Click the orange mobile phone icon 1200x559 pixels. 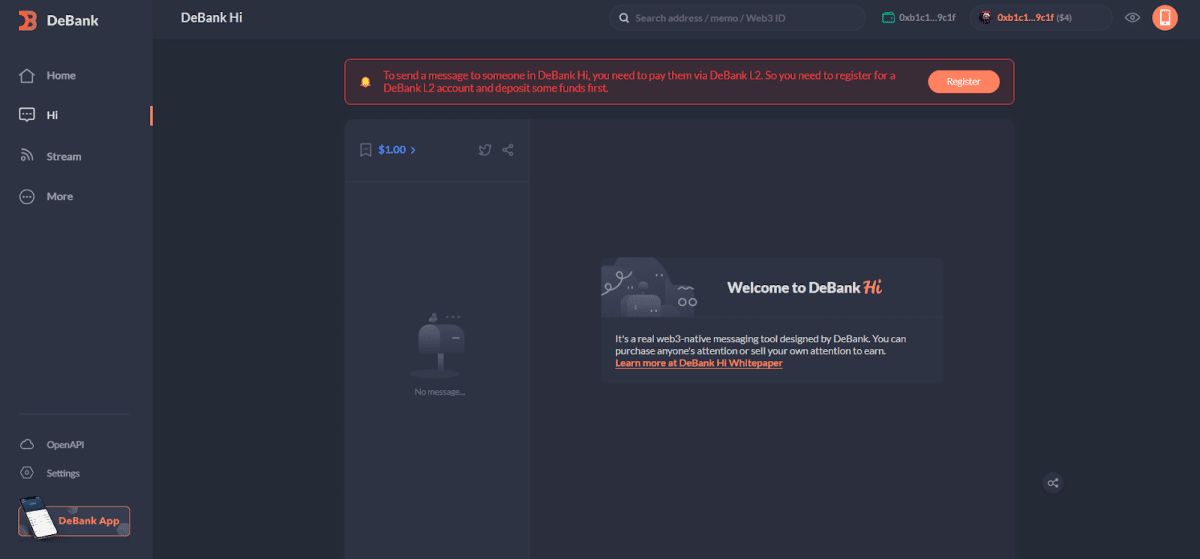click(1164, 18)
